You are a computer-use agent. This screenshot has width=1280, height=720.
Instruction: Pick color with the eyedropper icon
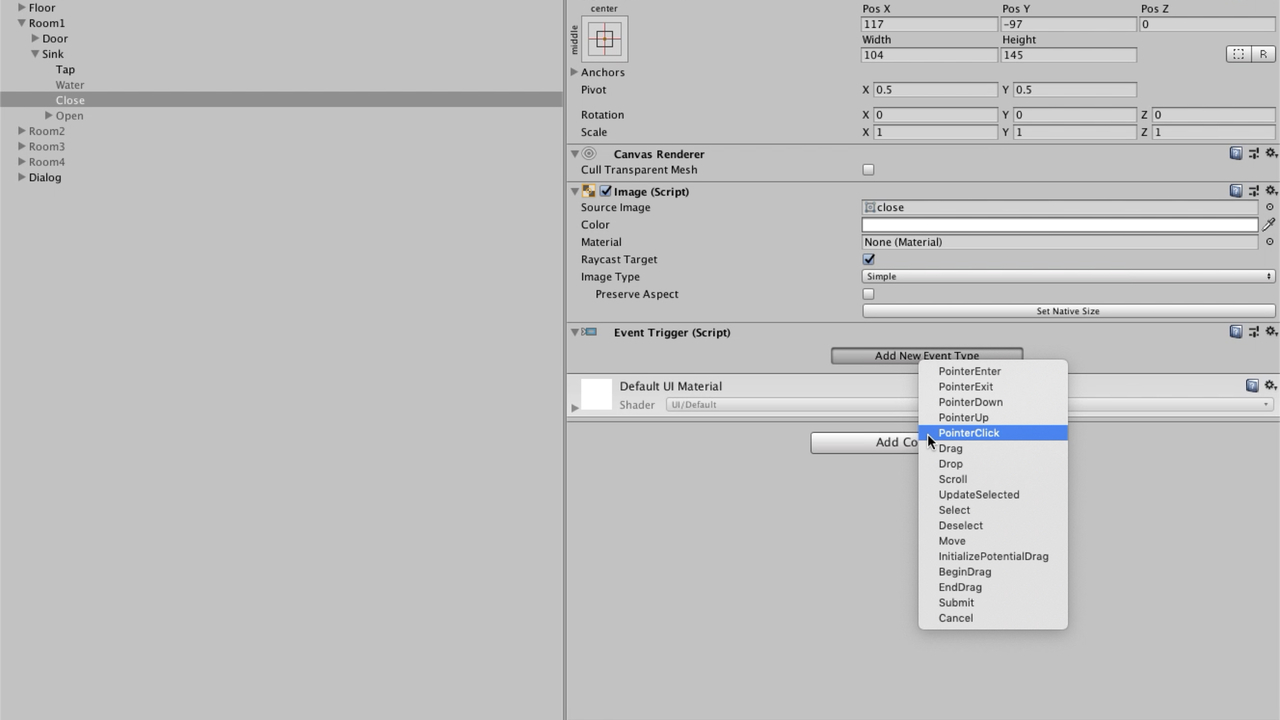1269,225
